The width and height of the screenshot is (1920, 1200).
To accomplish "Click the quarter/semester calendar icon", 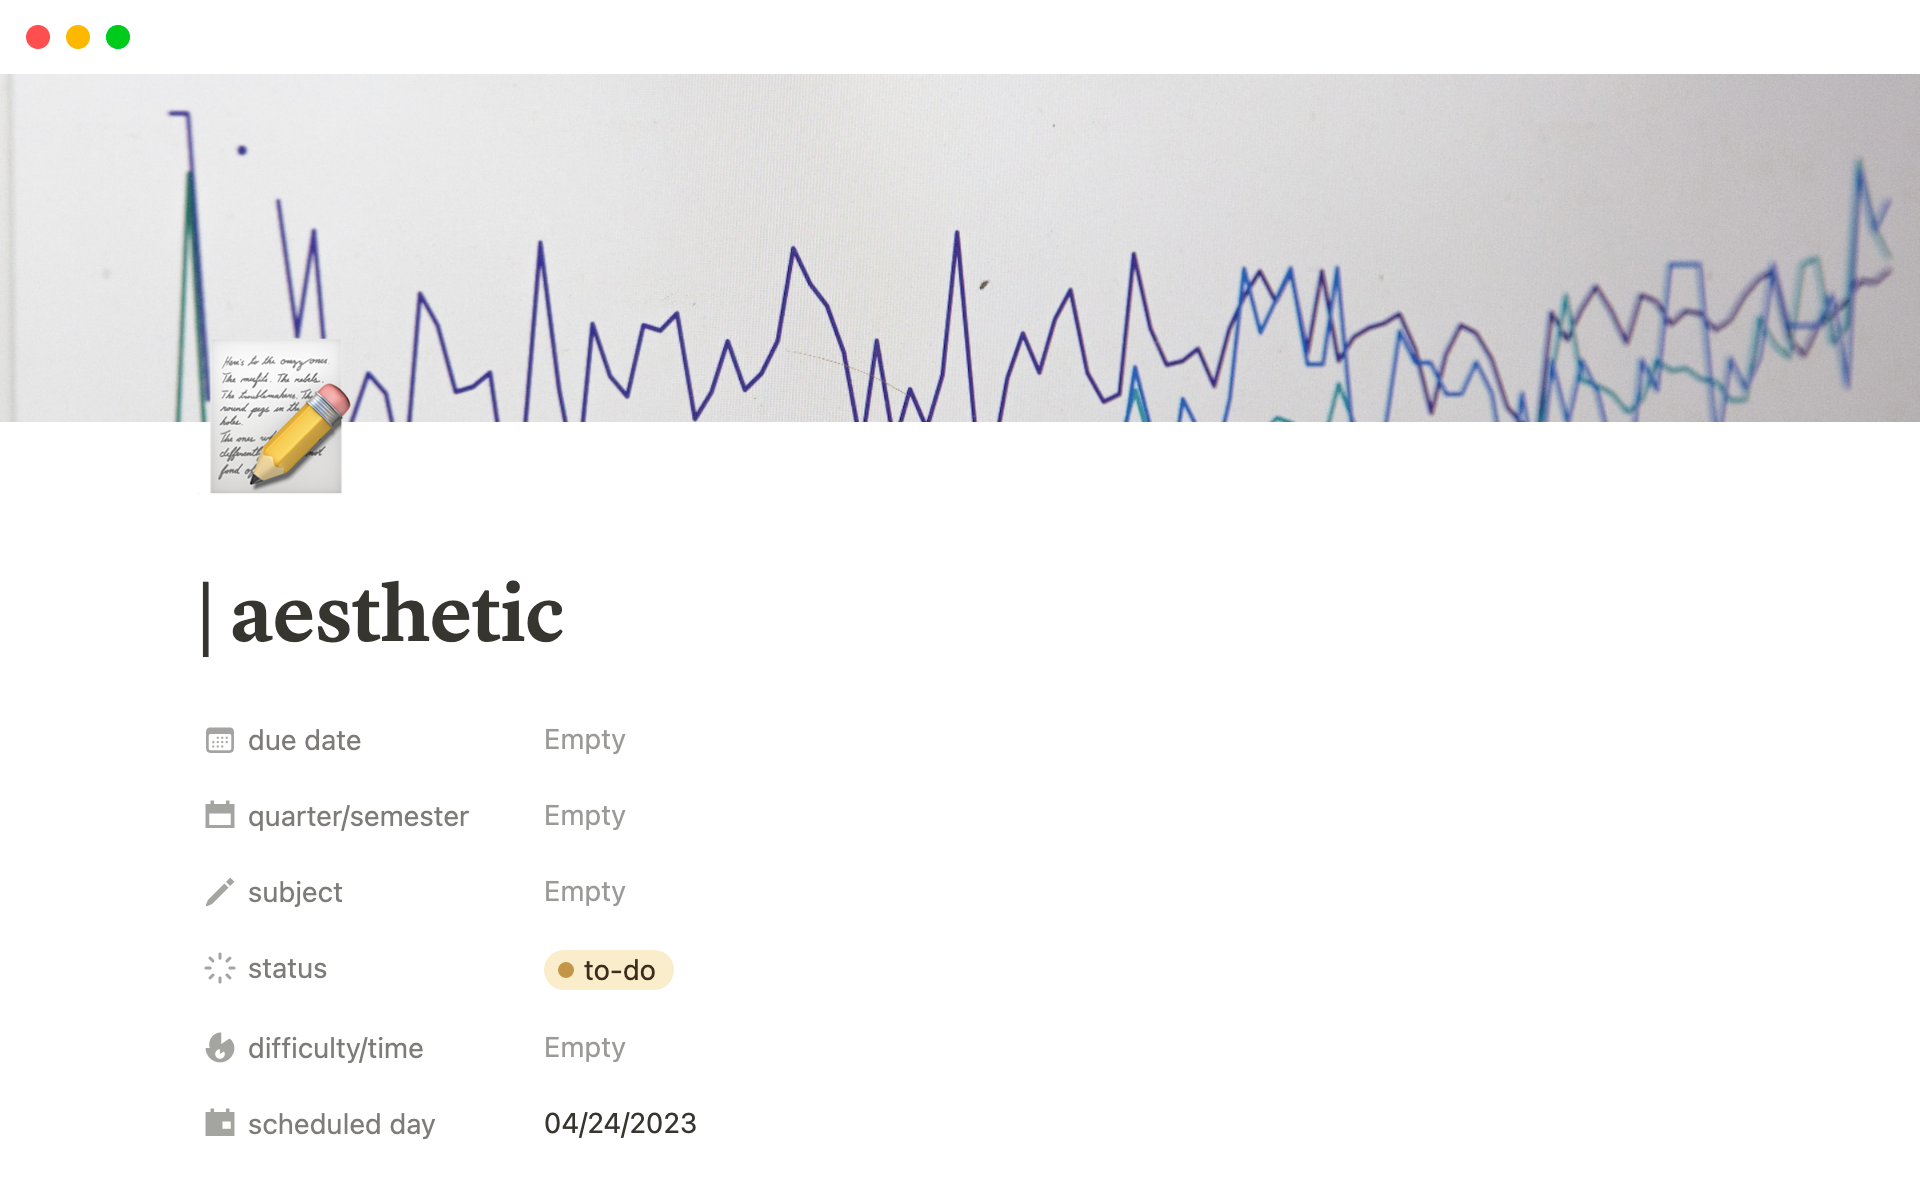I will [x=220, y=816].
